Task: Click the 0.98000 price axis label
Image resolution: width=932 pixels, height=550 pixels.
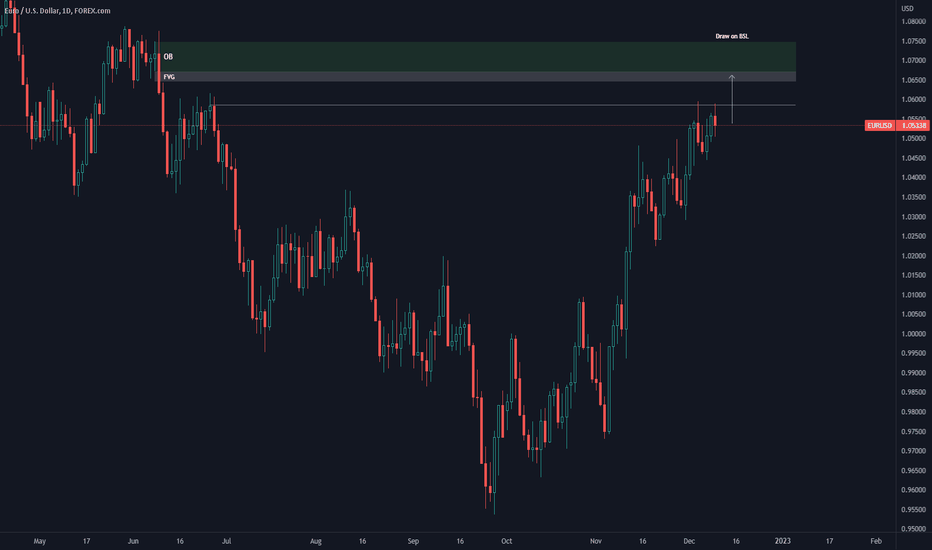Action: (914, 412)
